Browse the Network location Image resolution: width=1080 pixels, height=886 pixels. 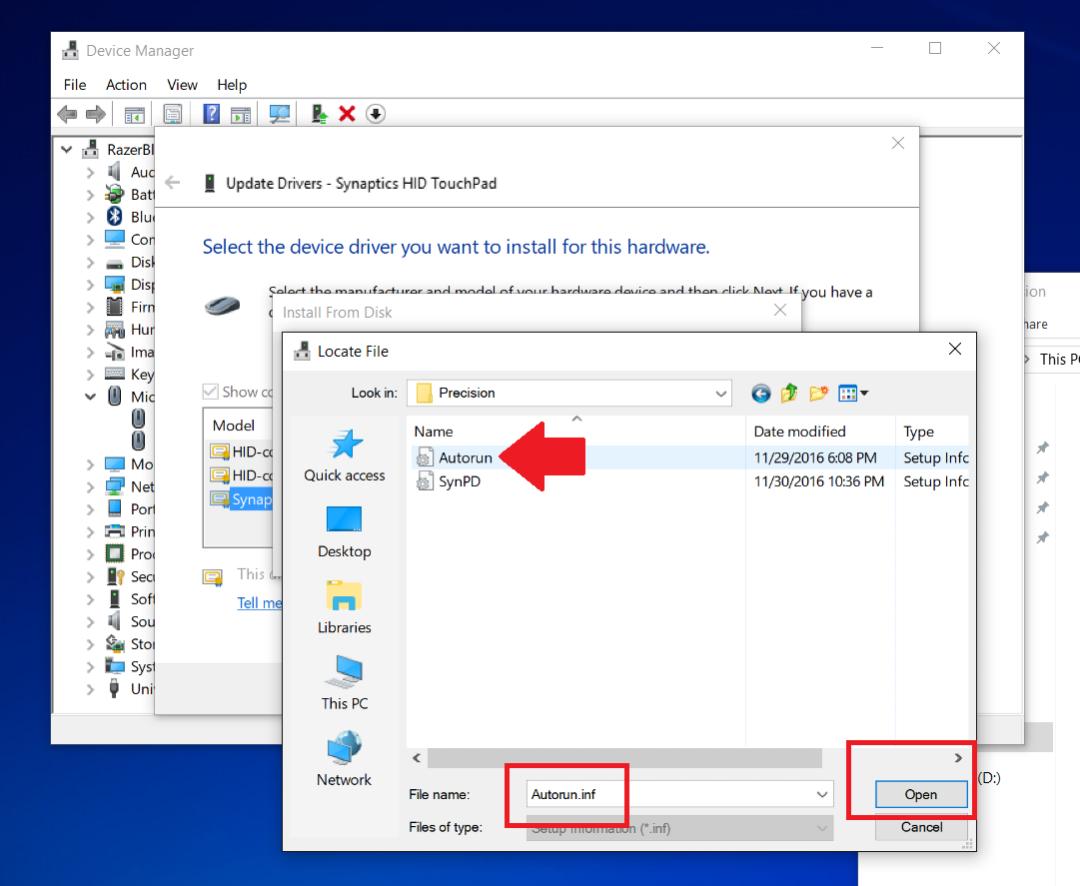344,760
